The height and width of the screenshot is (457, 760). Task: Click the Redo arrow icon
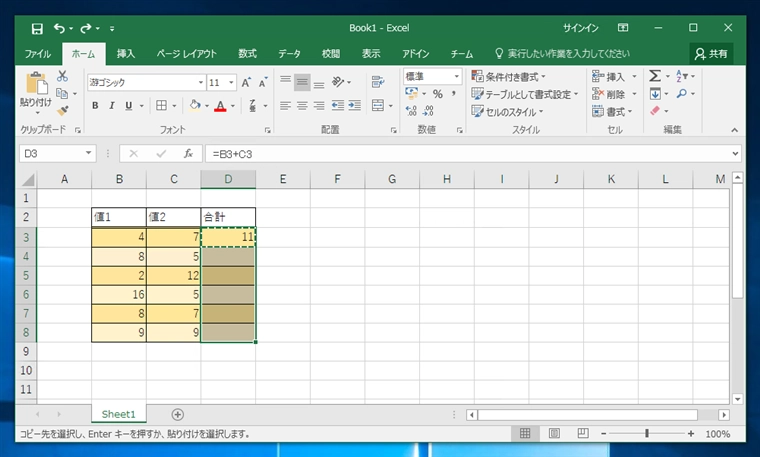tap(86, 29)
